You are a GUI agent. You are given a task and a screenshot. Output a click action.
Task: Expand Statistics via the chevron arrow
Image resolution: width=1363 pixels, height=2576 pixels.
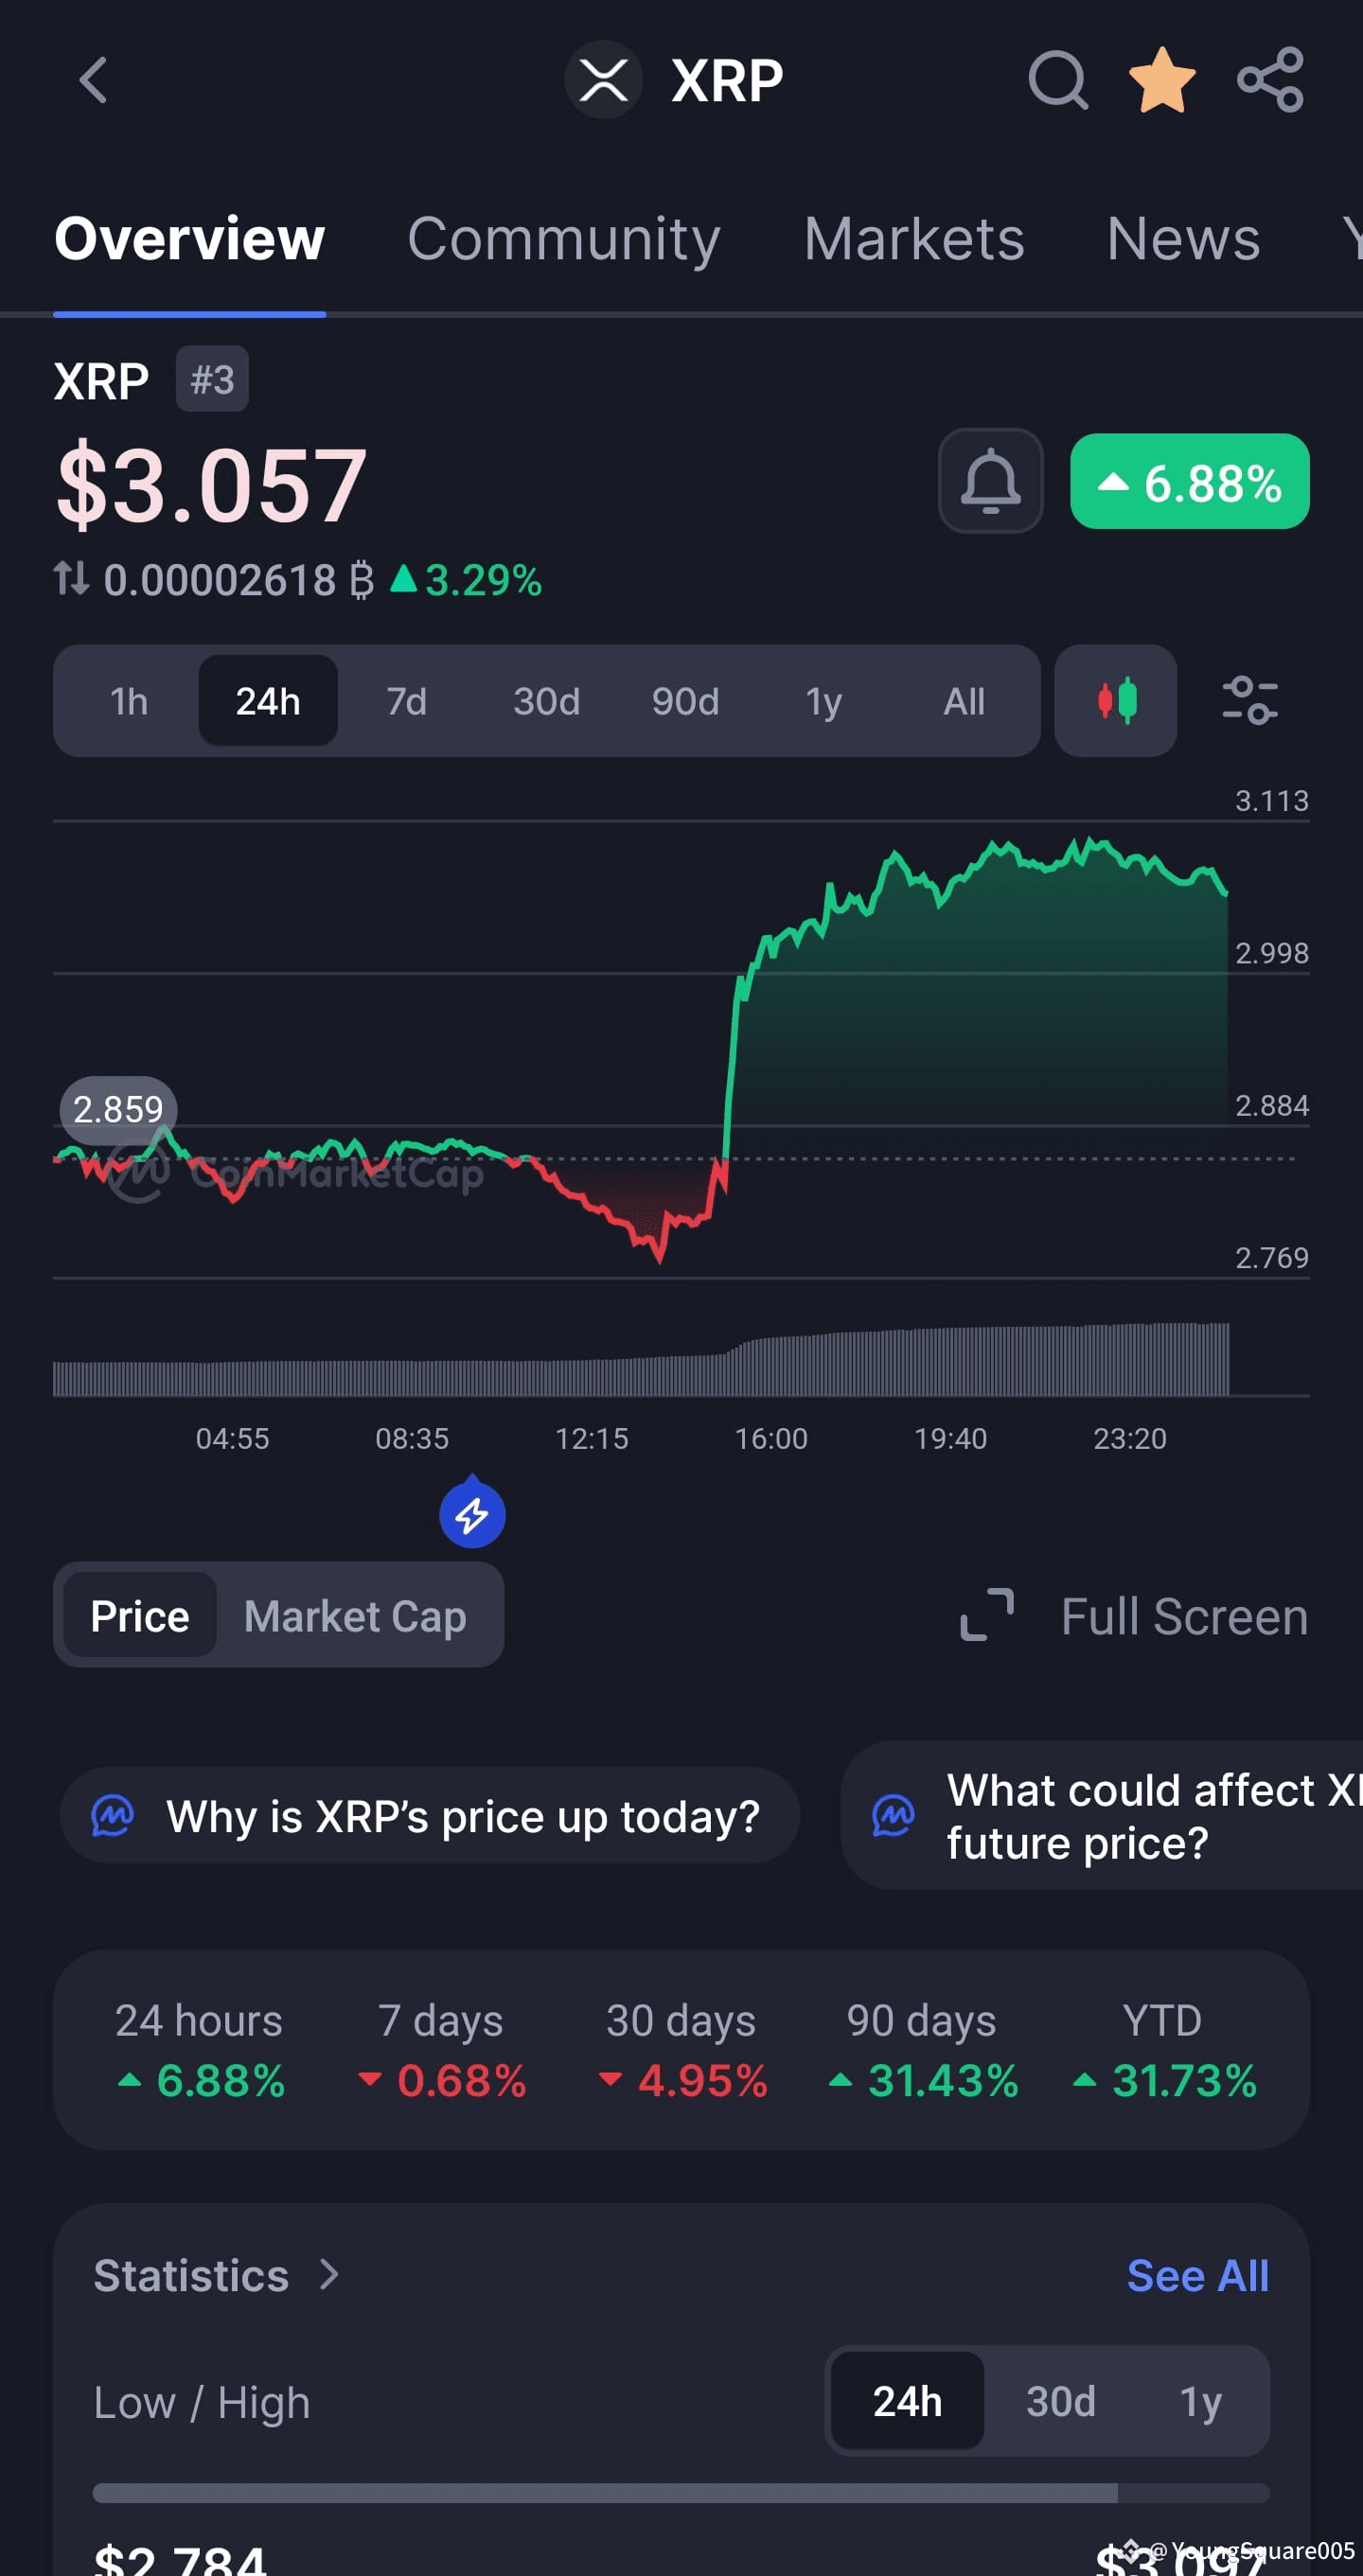click(x=329, y=2275)
